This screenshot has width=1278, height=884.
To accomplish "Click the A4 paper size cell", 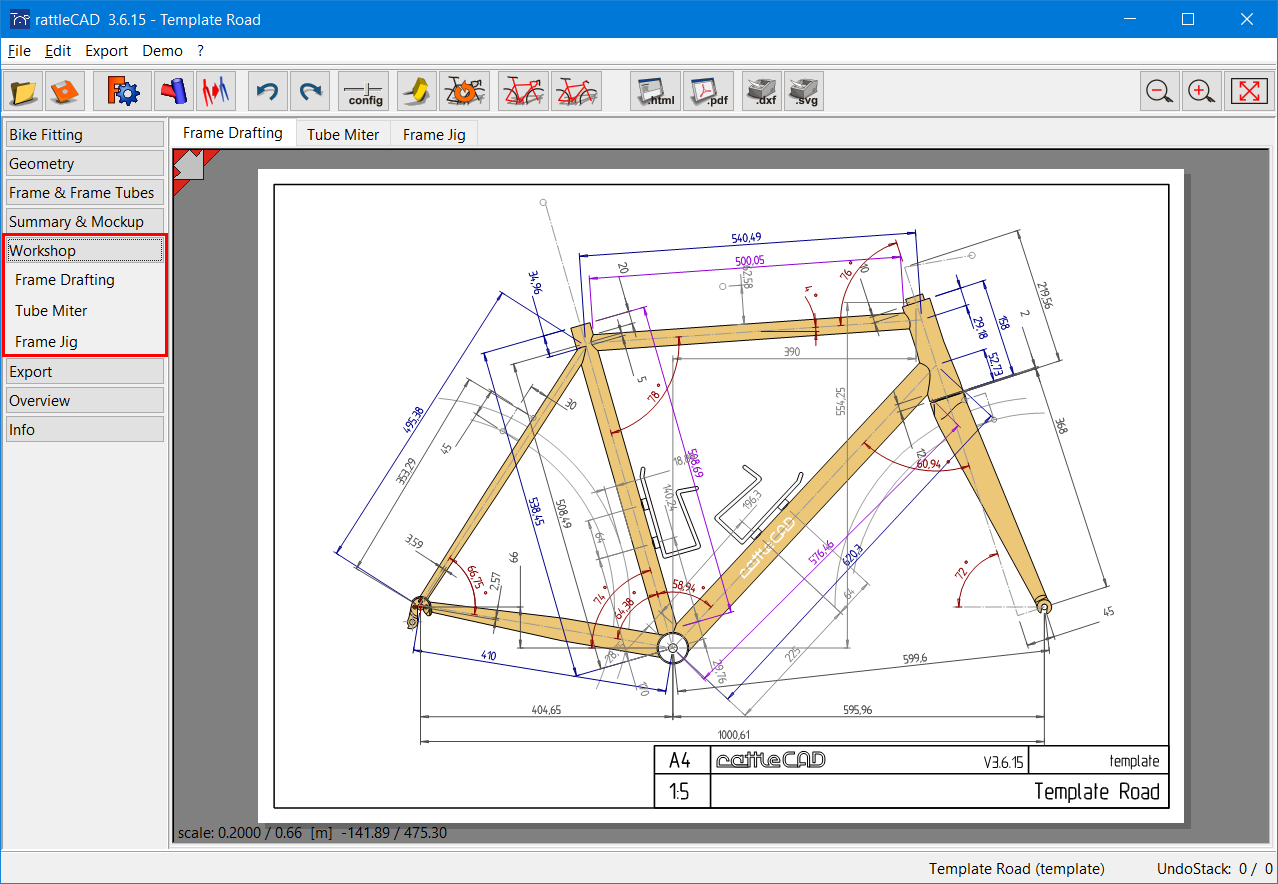I will click(680, 761).
